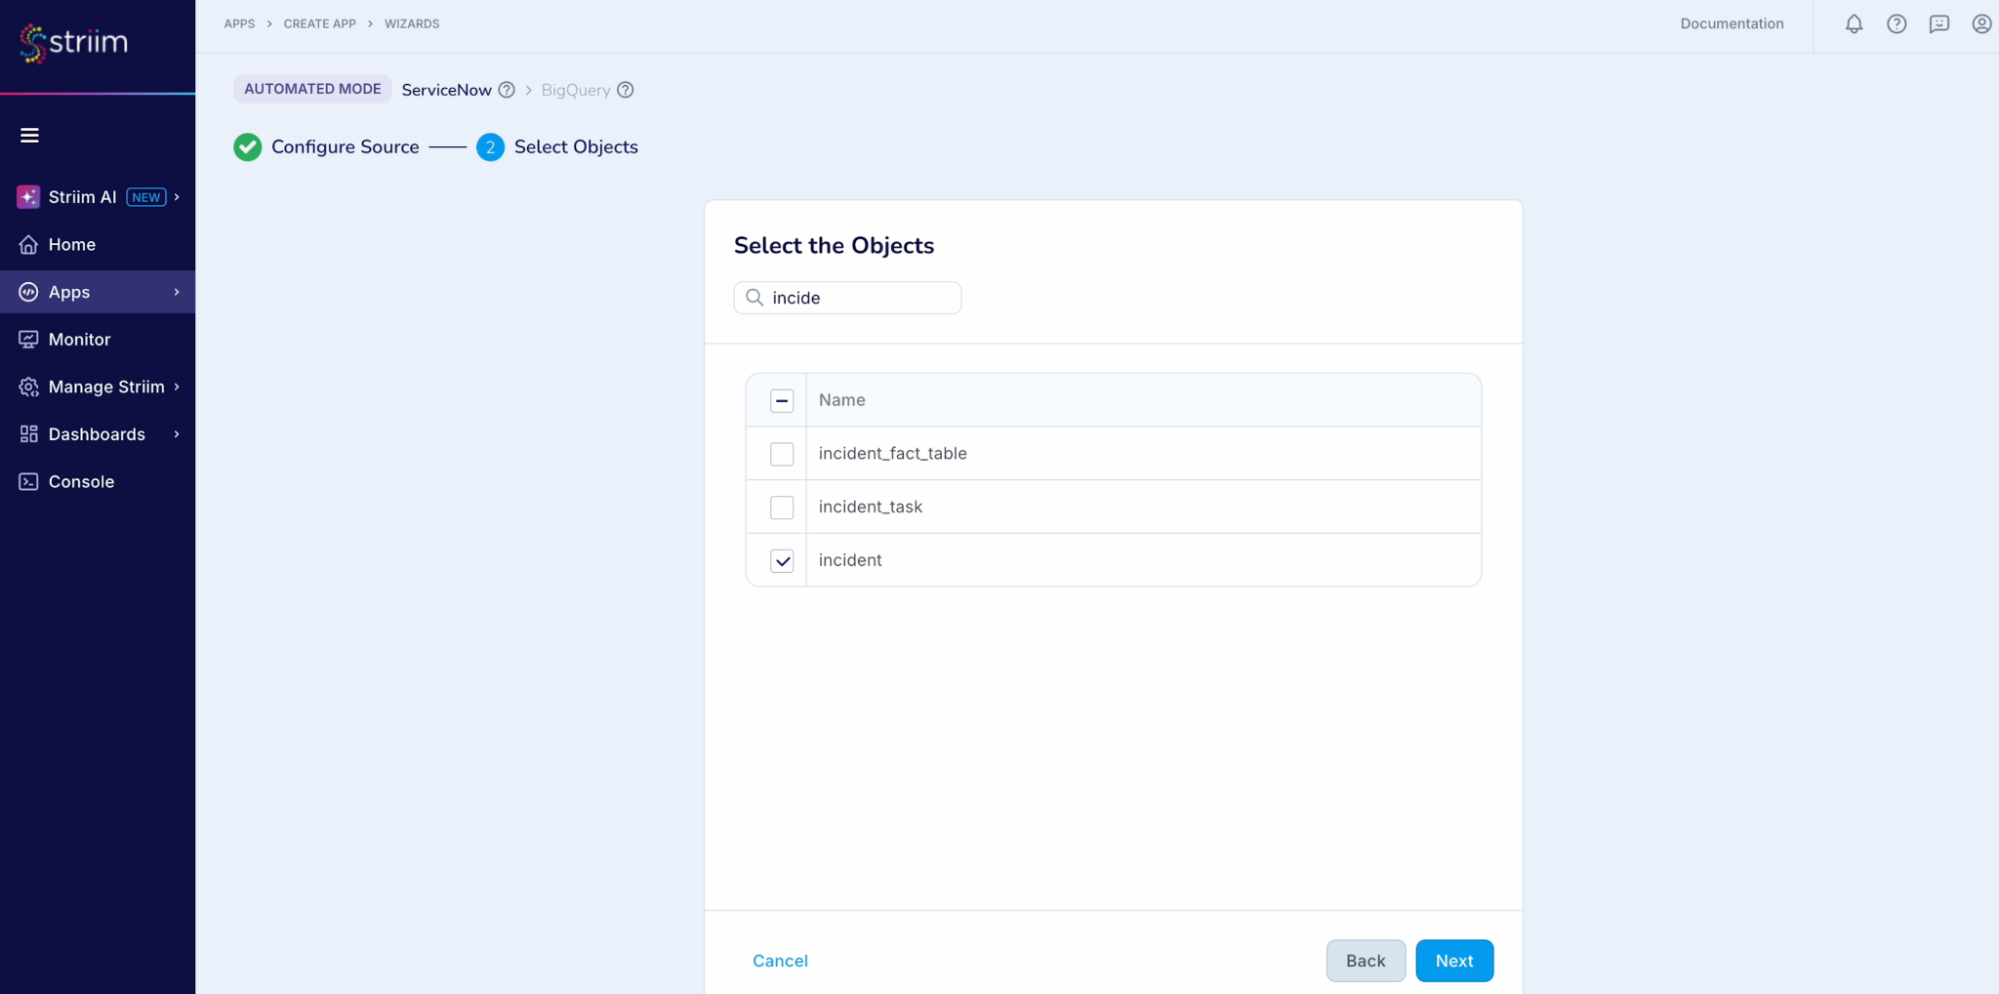
Task: Go to APPS breadcrumb
Action: pos(239,24)
